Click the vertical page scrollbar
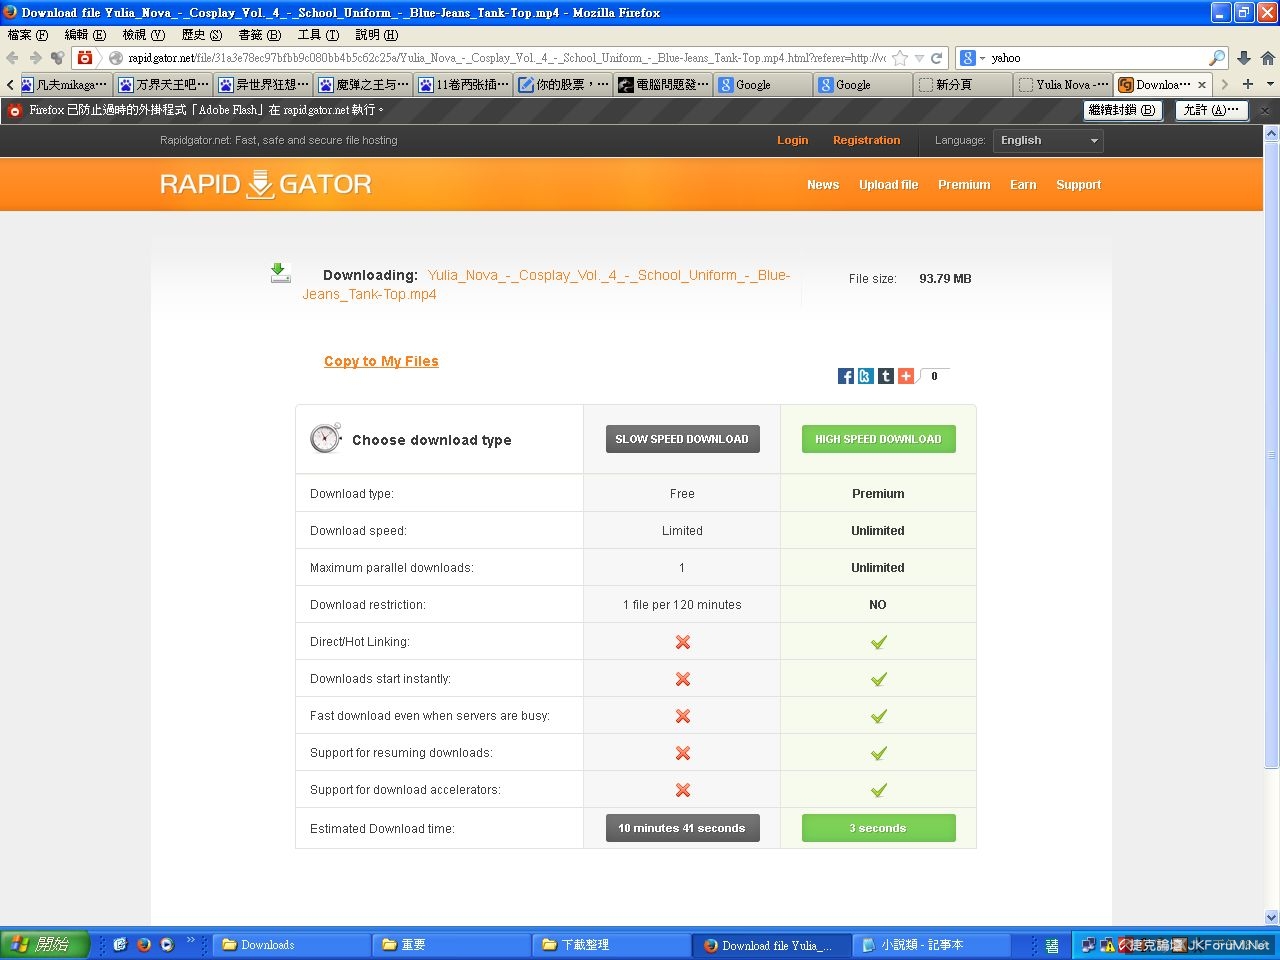The width and height of the screenshot is (1280, 960). tap(1271, 450)
